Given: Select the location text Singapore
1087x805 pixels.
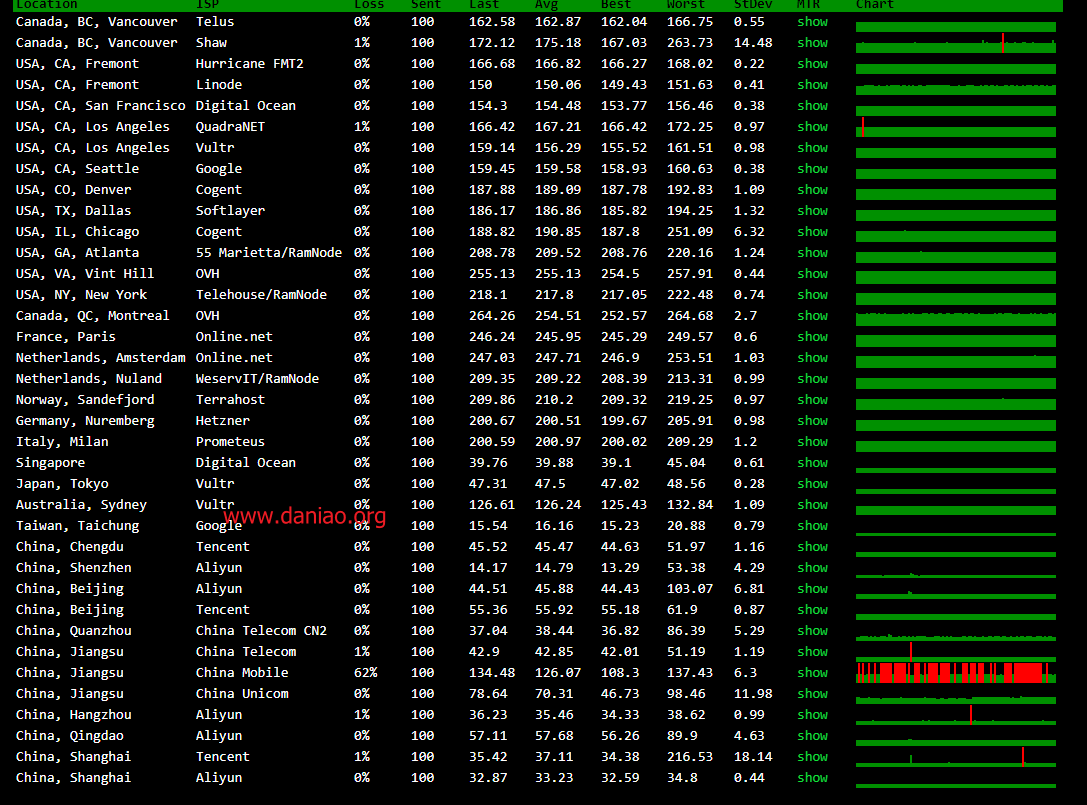Looking at the screenshot, I should coord(50,463).
